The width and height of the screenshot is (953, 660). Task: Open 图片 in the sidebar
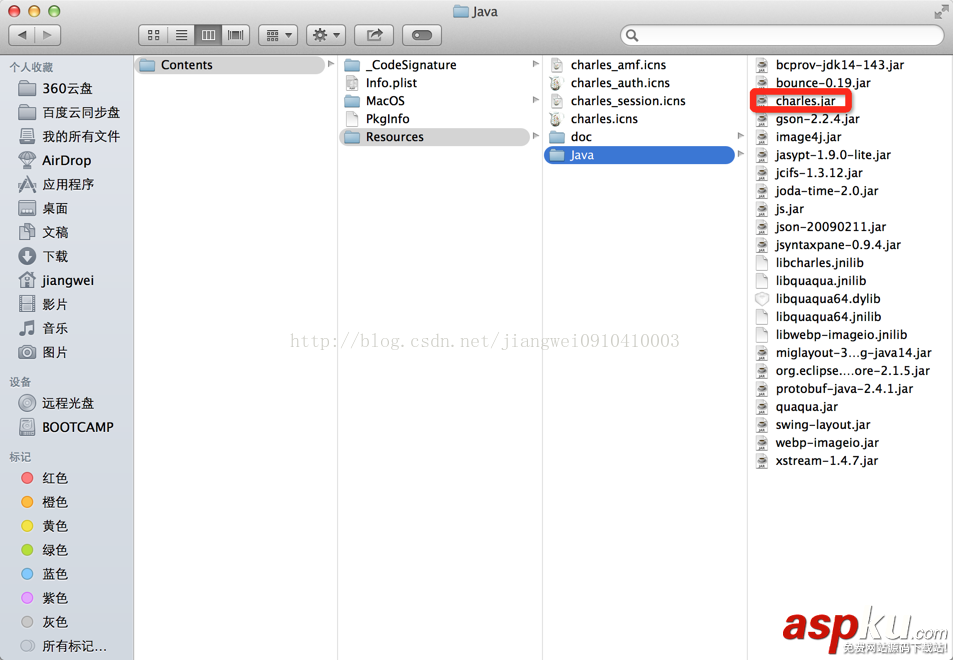coord(67,352)
